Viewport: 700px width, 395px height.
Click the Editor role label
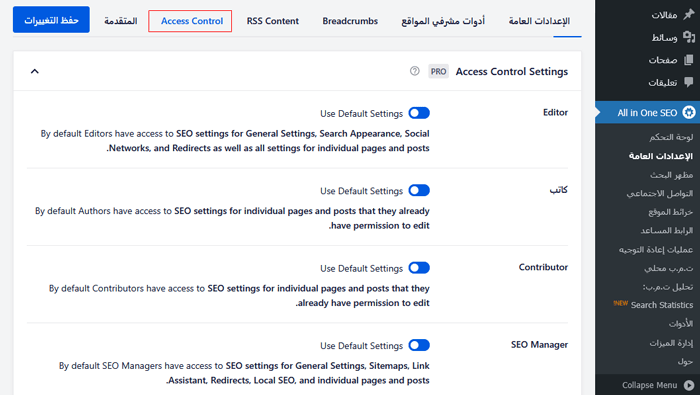point(555,112)
